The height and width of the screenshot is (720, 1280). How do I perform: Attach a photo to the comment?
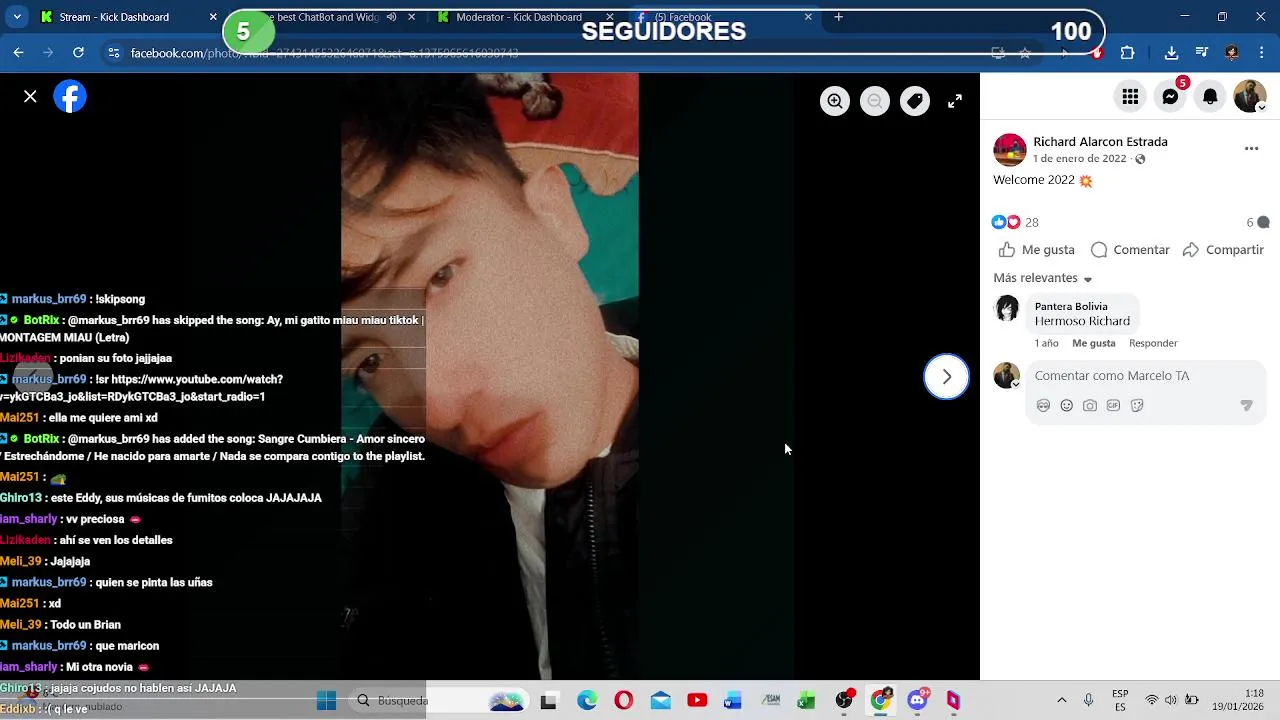tap(1090, 406)
